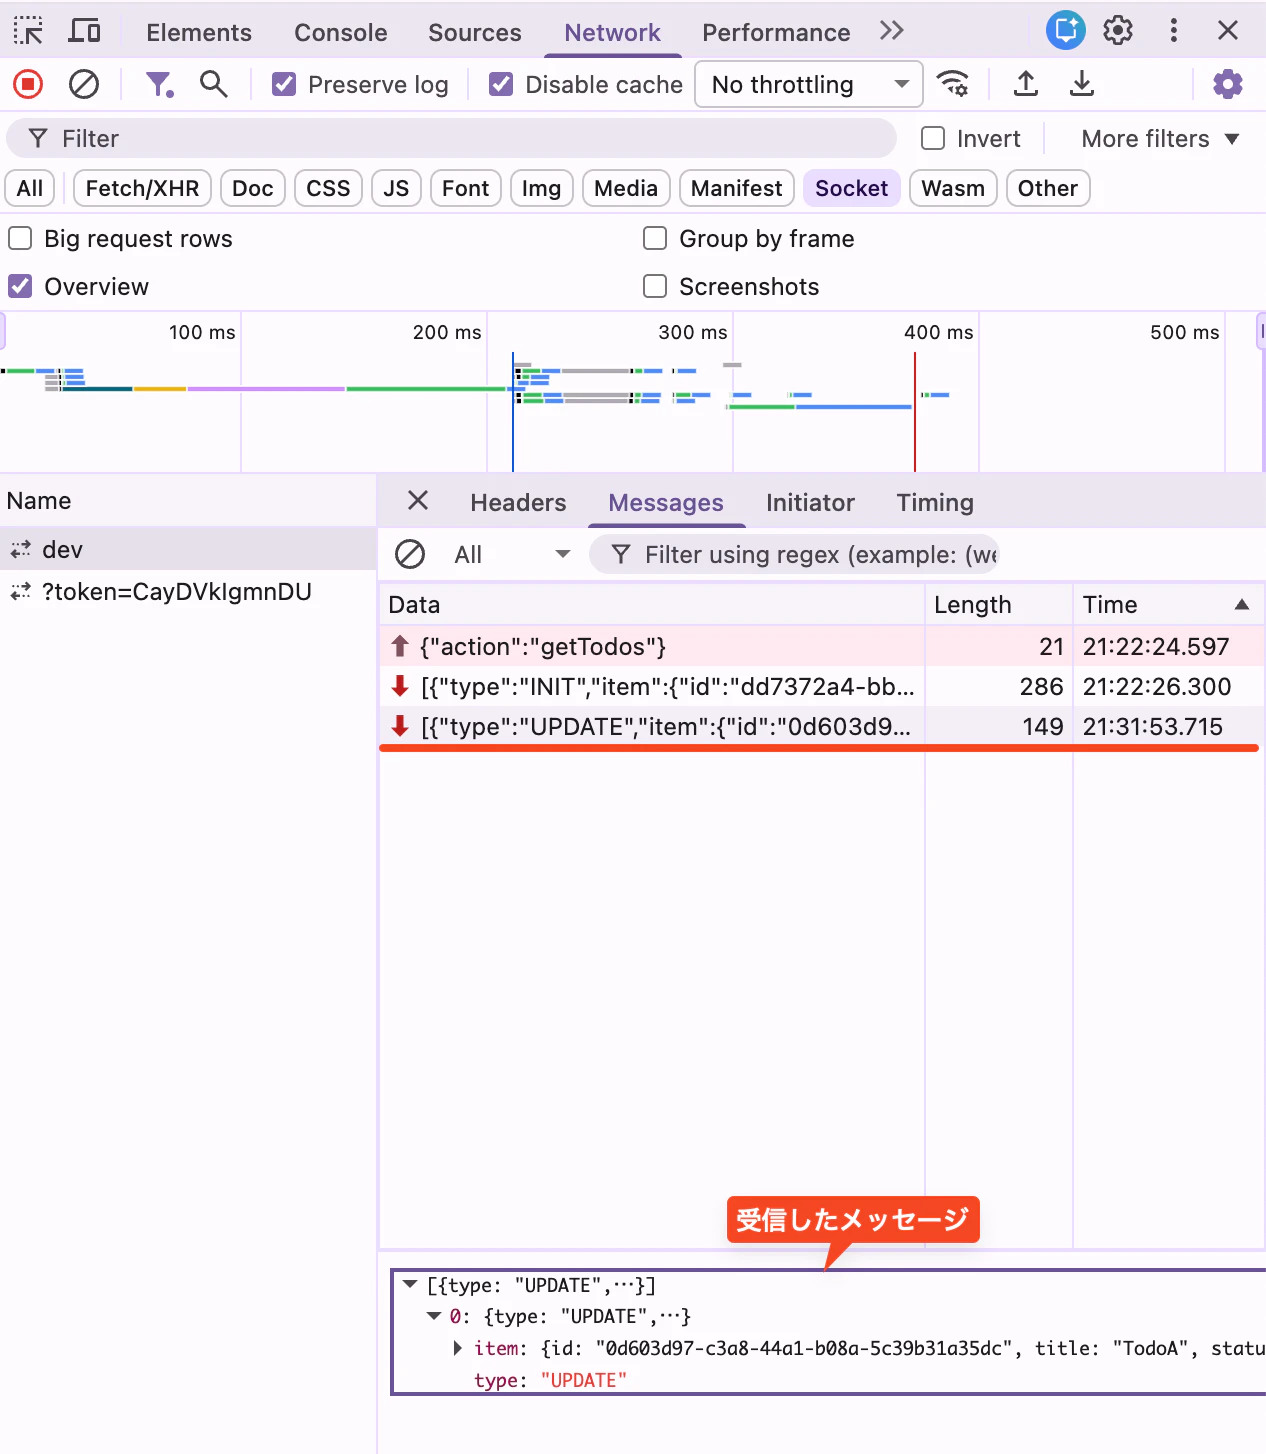Close the request details pane

[x=418, y=500]
